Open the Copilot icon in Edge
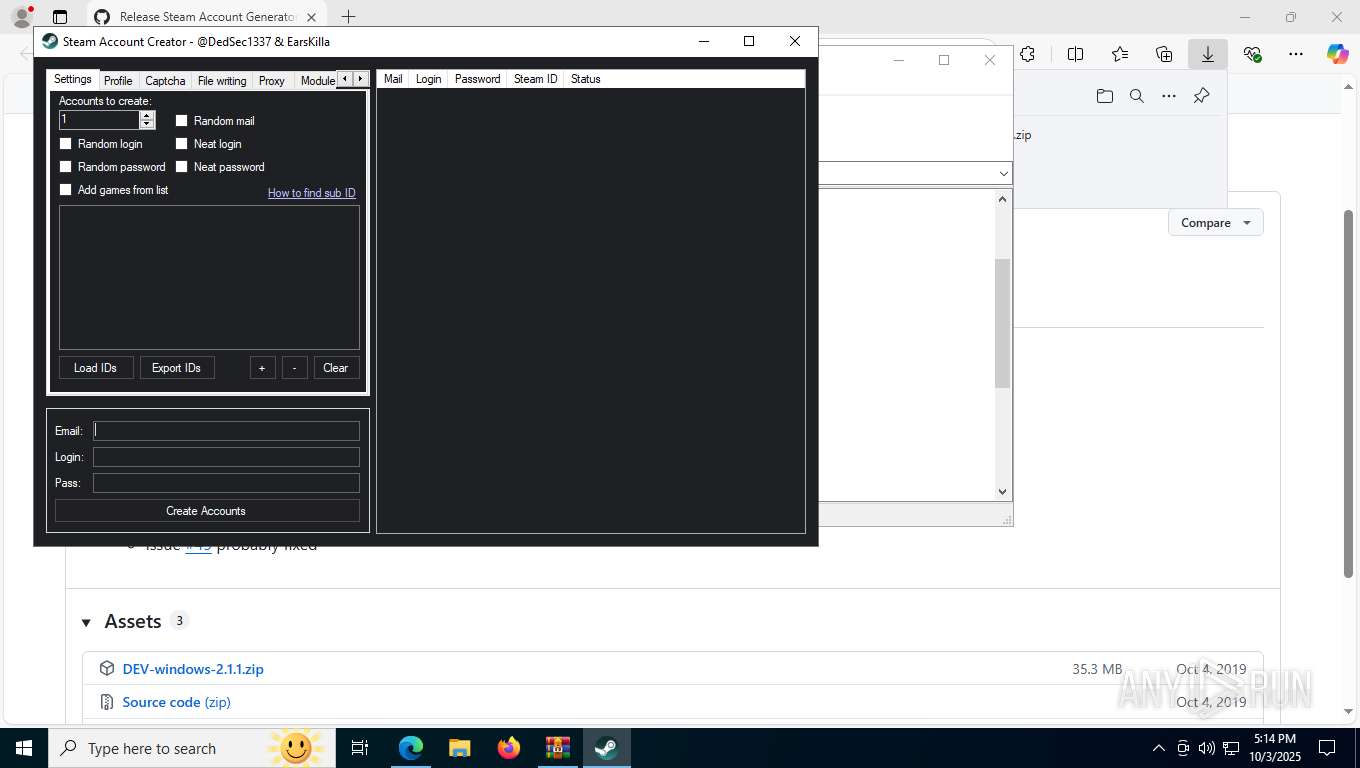This screenshot has width=1360, height=768. point(1338,54)
